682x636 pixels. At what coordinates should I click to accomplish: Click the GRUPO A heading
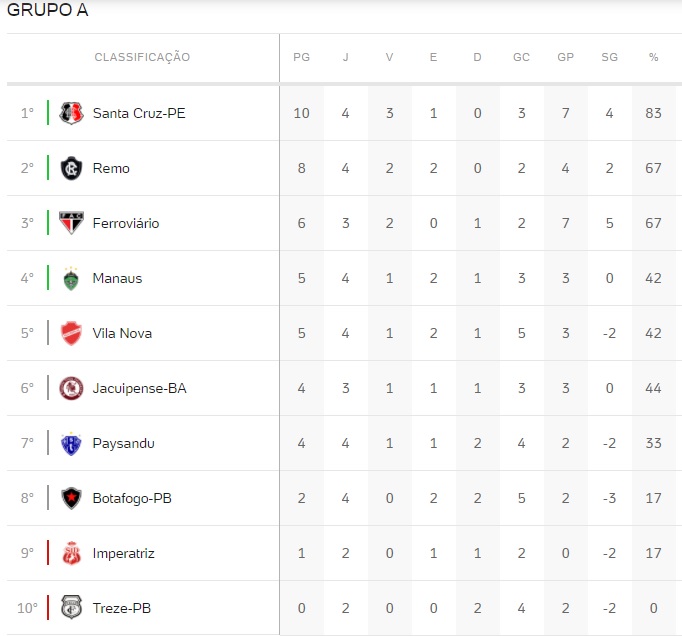tap(48, 11)
